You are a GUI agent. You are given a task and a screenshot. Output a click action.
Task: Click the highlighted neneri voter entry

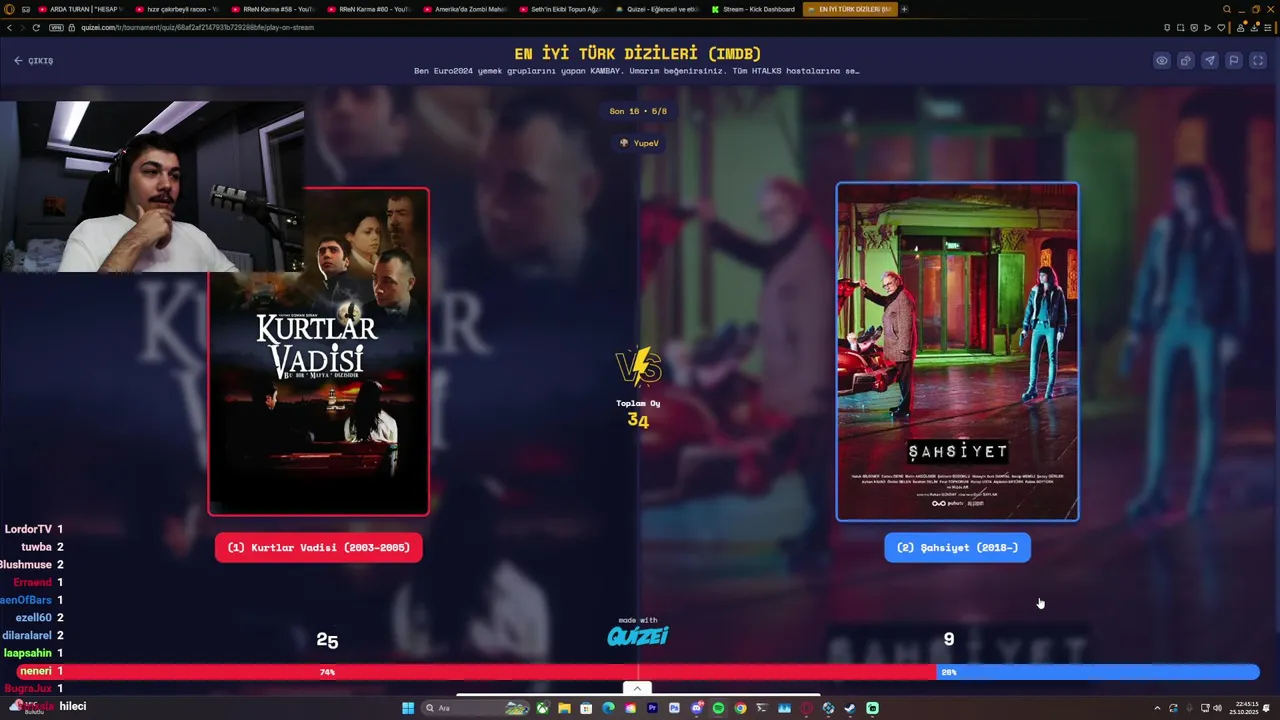coord(41,671)
